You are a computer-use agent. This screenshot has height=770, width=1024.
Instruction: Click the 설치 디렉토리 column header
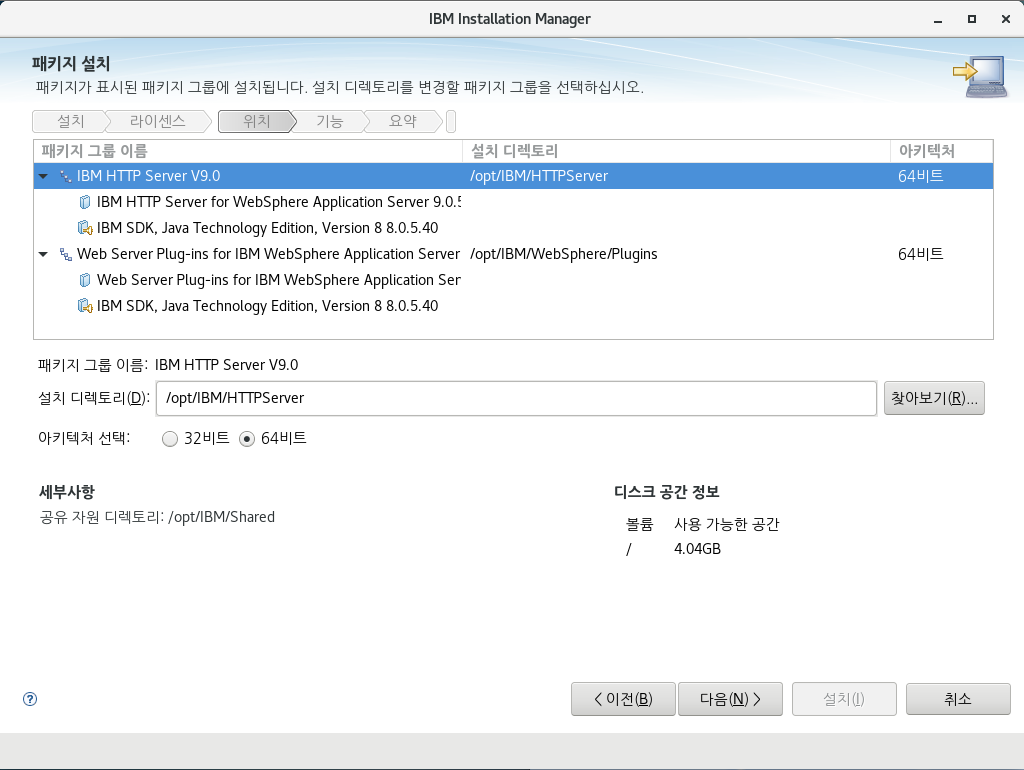pos(677,152)
